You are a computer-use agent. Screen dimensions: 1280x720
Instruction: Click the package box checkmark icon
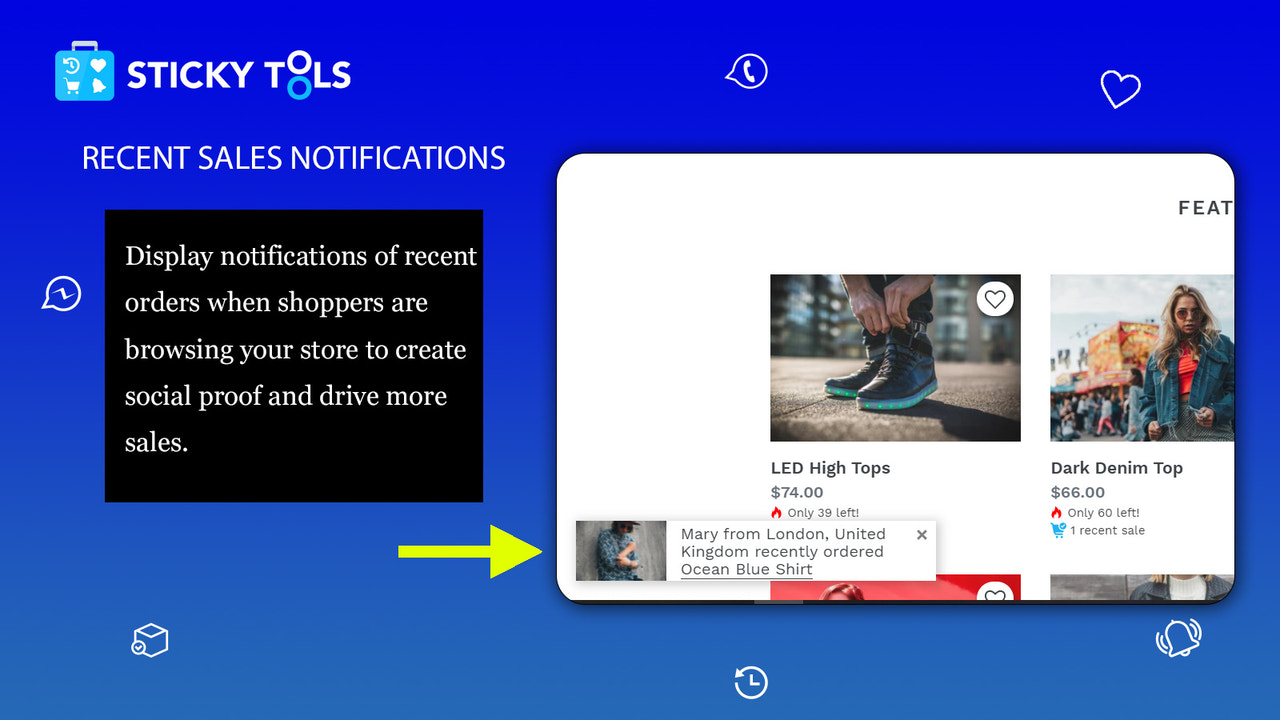tap(150, 640)
